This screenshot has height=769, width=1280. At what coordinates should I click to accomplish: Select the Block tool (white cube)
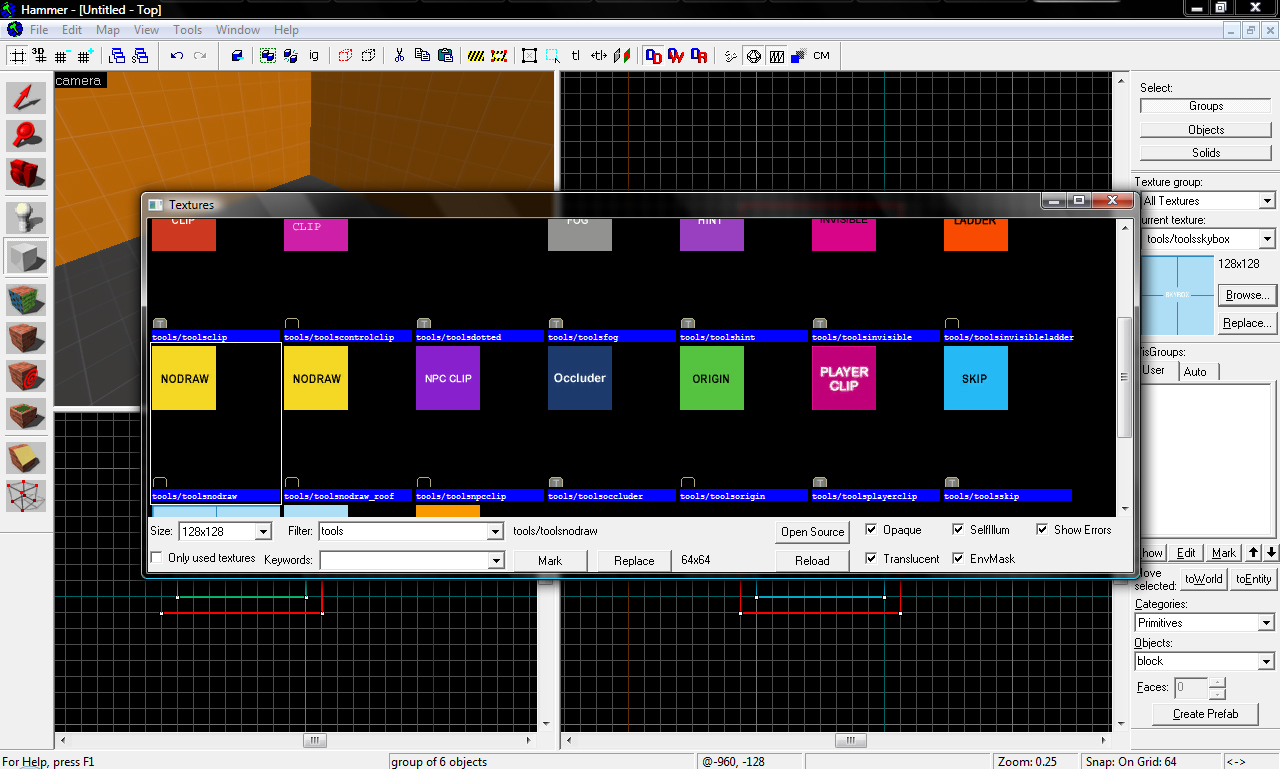[x=27, y=257]
